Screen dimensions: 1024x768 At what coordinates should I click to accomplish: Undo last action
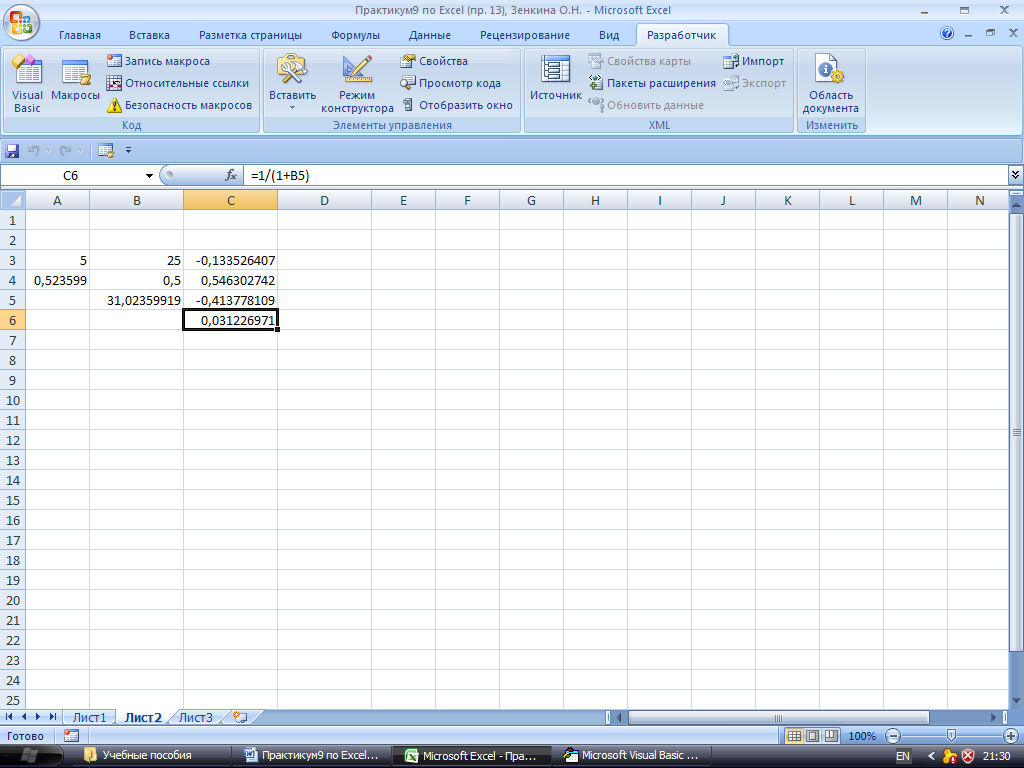coord(33,151)
